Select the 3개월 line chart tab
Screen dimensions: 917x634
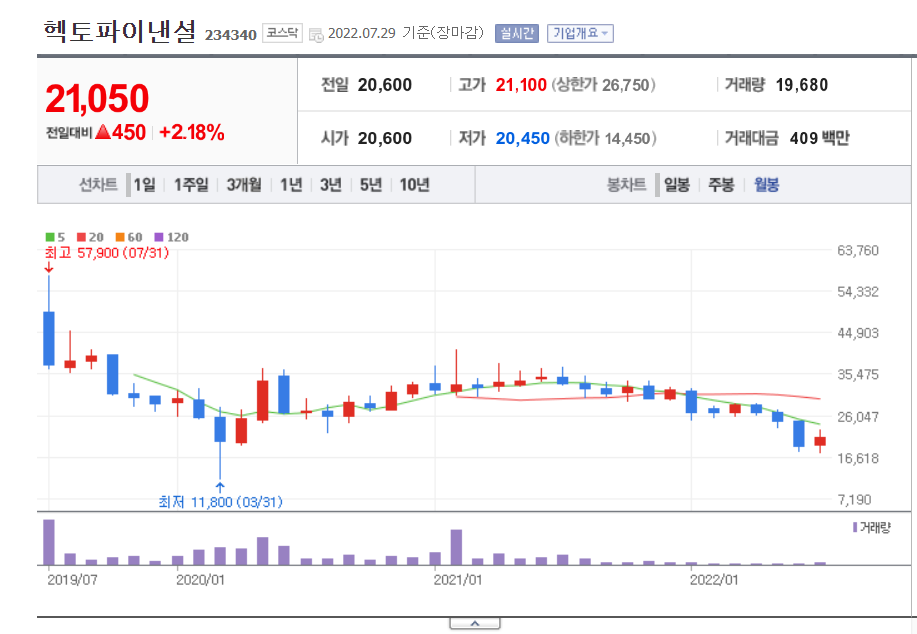click(244, 185)
